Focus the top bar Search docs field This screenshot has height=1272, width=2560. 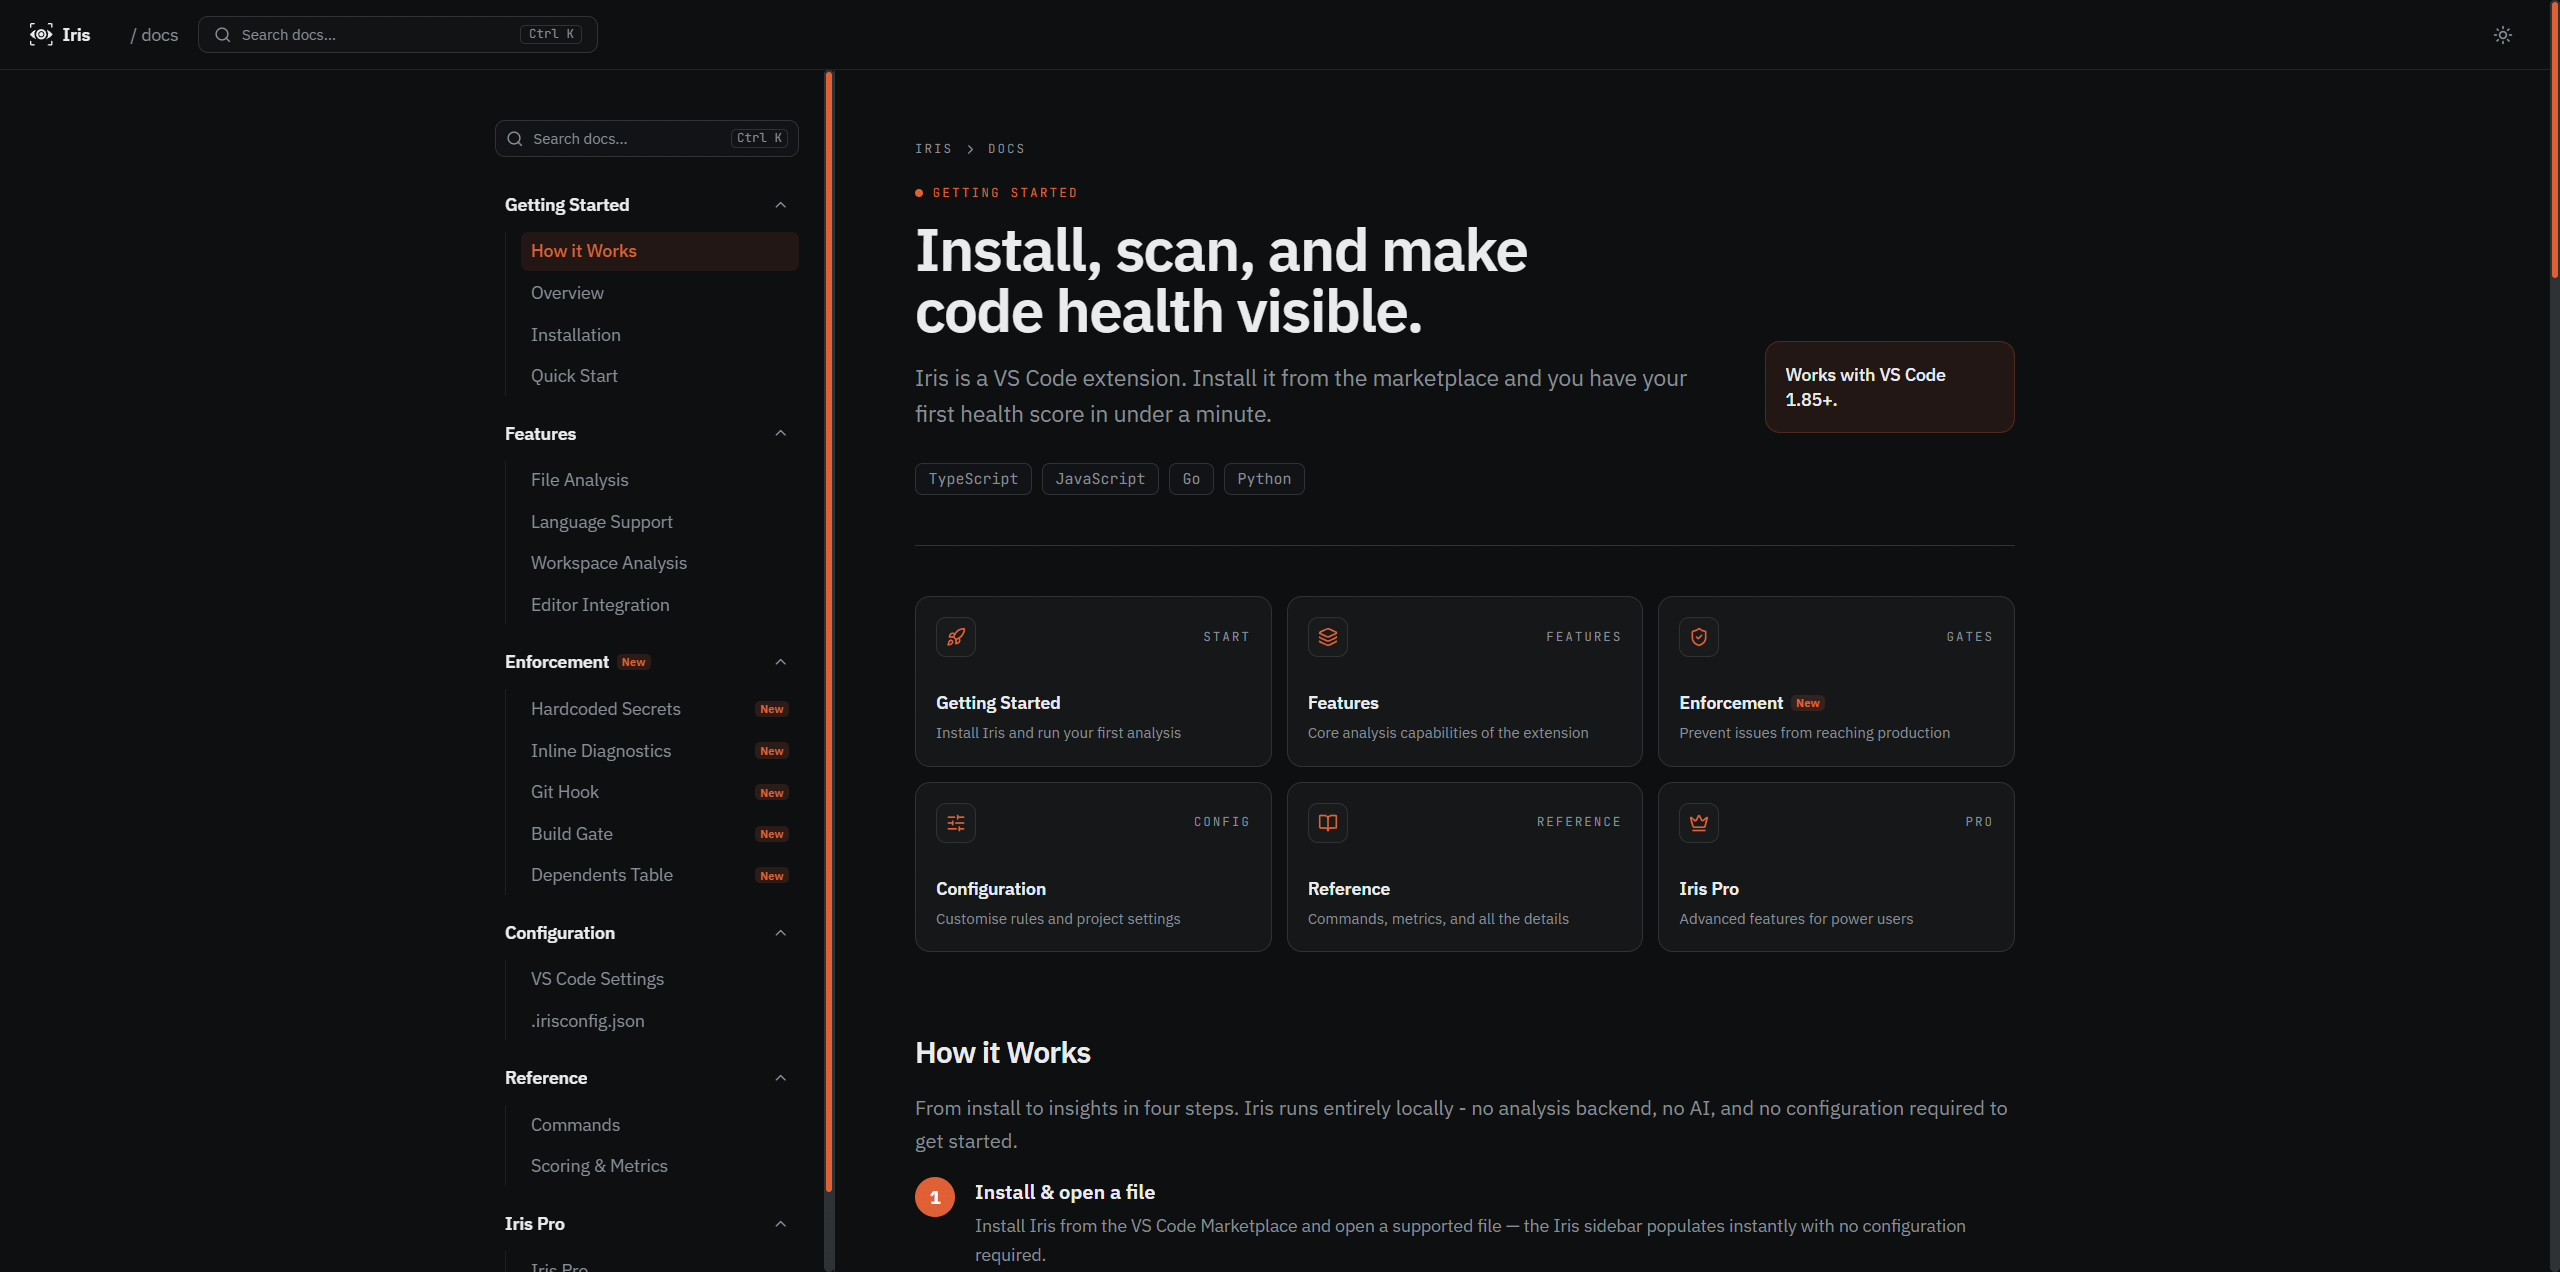(x=398, y=35)
